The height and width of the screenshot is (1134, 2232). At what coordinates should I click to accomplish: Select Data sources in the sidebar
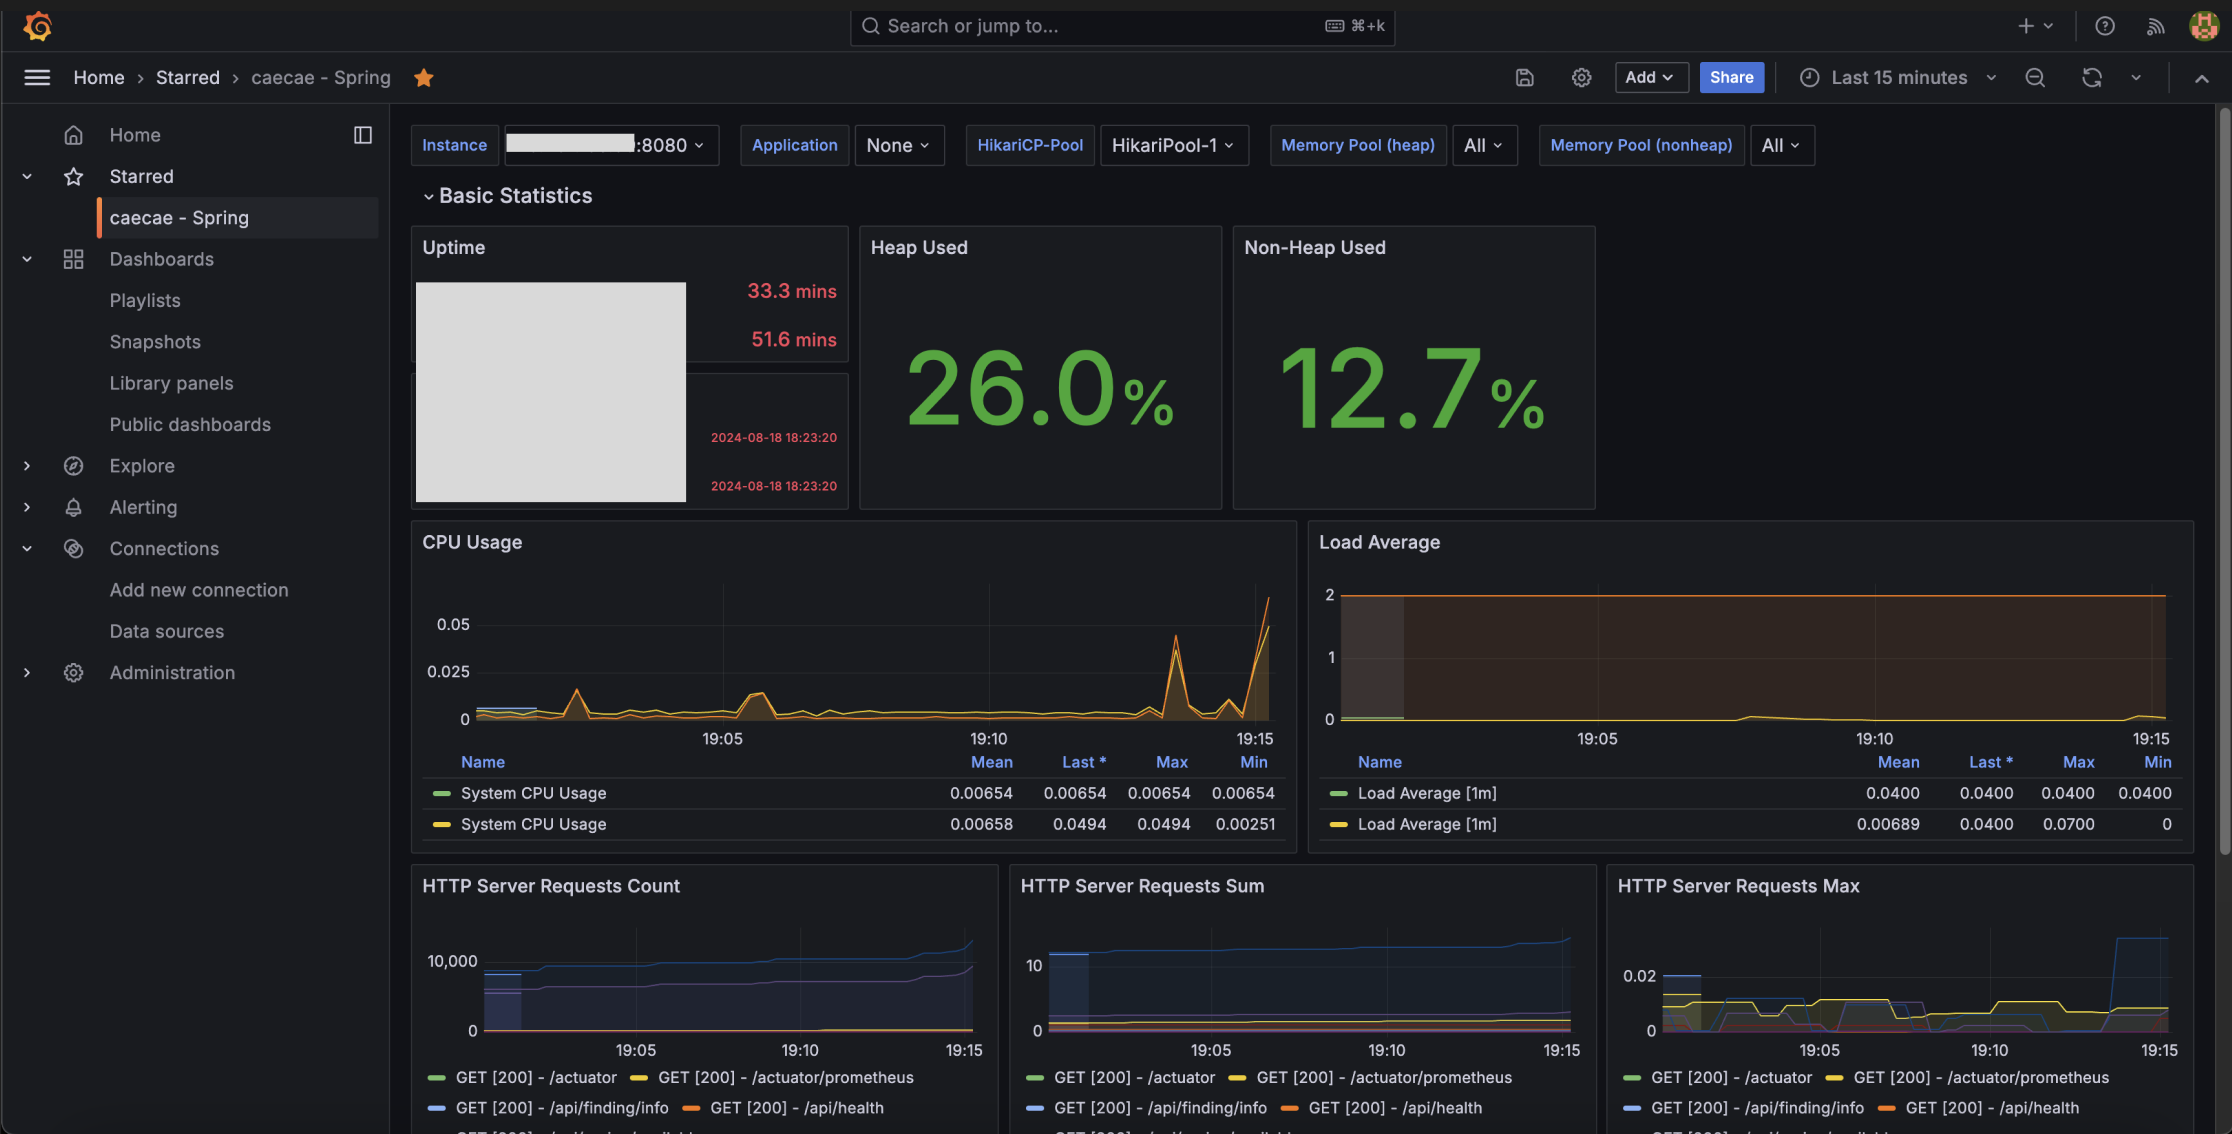click(167, 631)
